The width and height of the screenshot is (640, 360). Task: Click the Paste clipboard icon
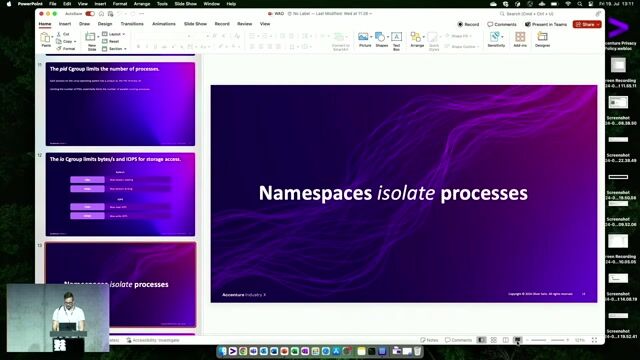tap(45, 38)
